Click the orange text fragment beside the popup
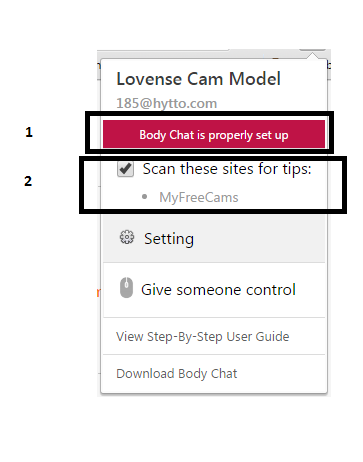 click(98, 293)
